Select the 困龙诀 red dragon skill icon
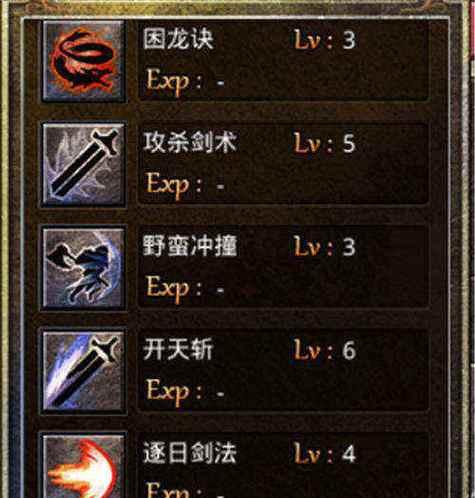 [84, 61]
